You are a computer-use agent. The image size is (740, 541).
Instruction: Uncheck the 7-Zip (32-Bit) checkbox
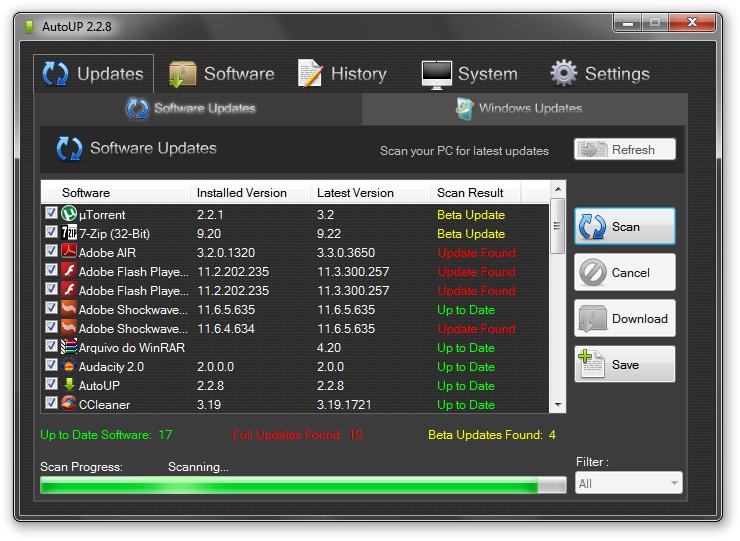pyautogui.click(x=51, y=232)
